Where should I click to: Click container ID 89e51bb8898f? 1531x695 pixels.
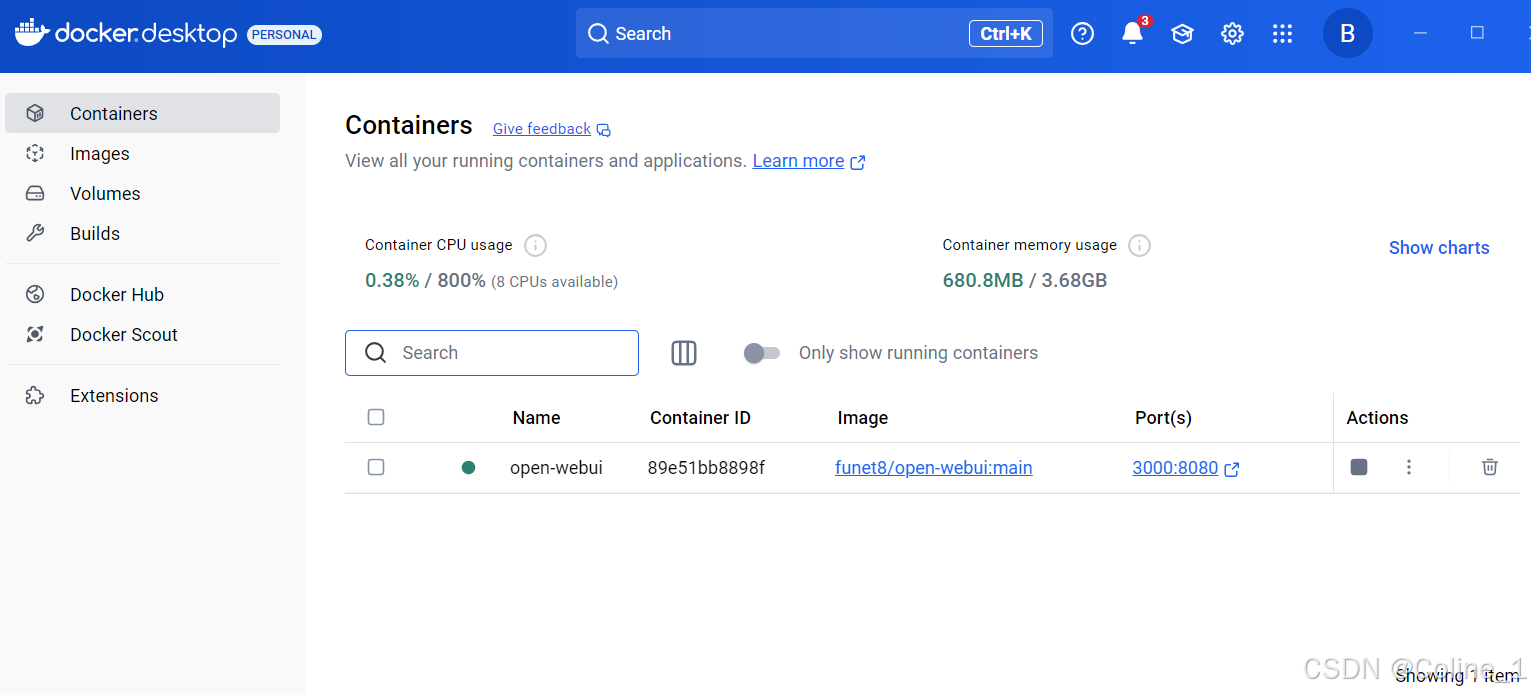point(706,467)
